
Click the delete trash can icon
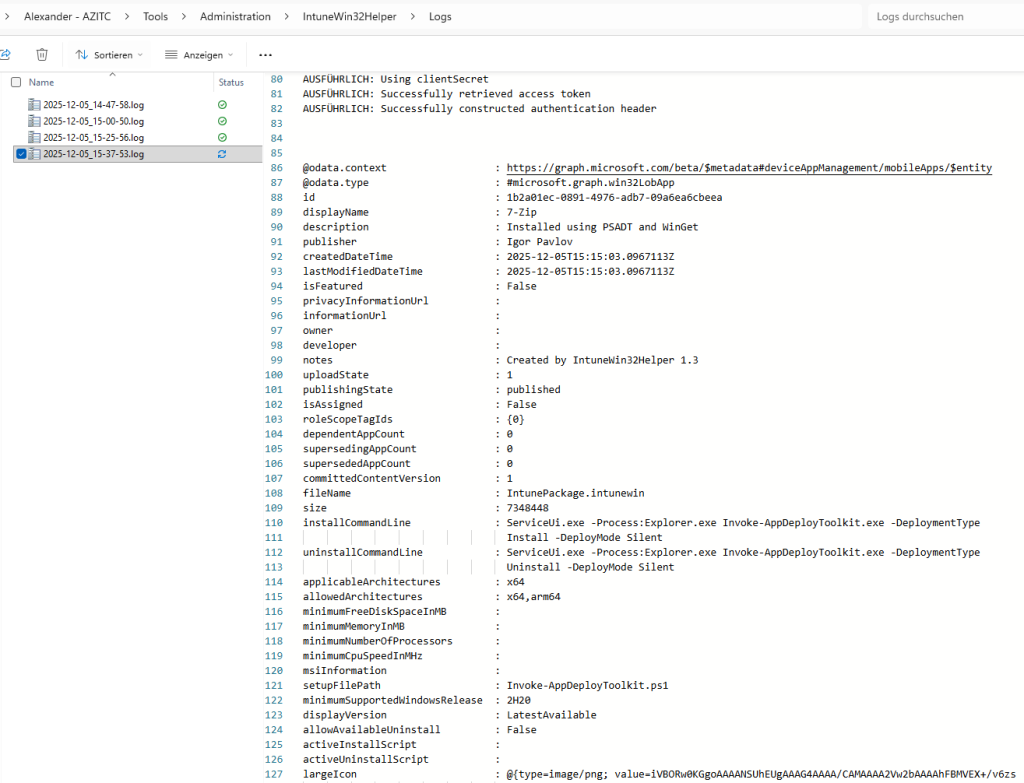point(42,55)
